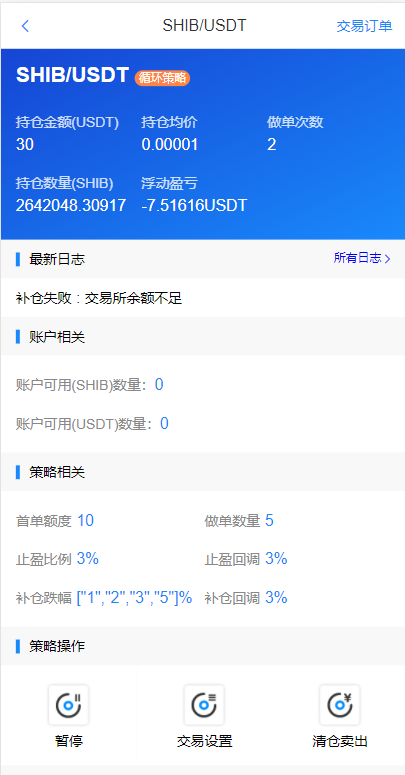Click 持仓金额(USDT) value 30
The width and height of the screenshot is (405, 775).
pos(25,144)
